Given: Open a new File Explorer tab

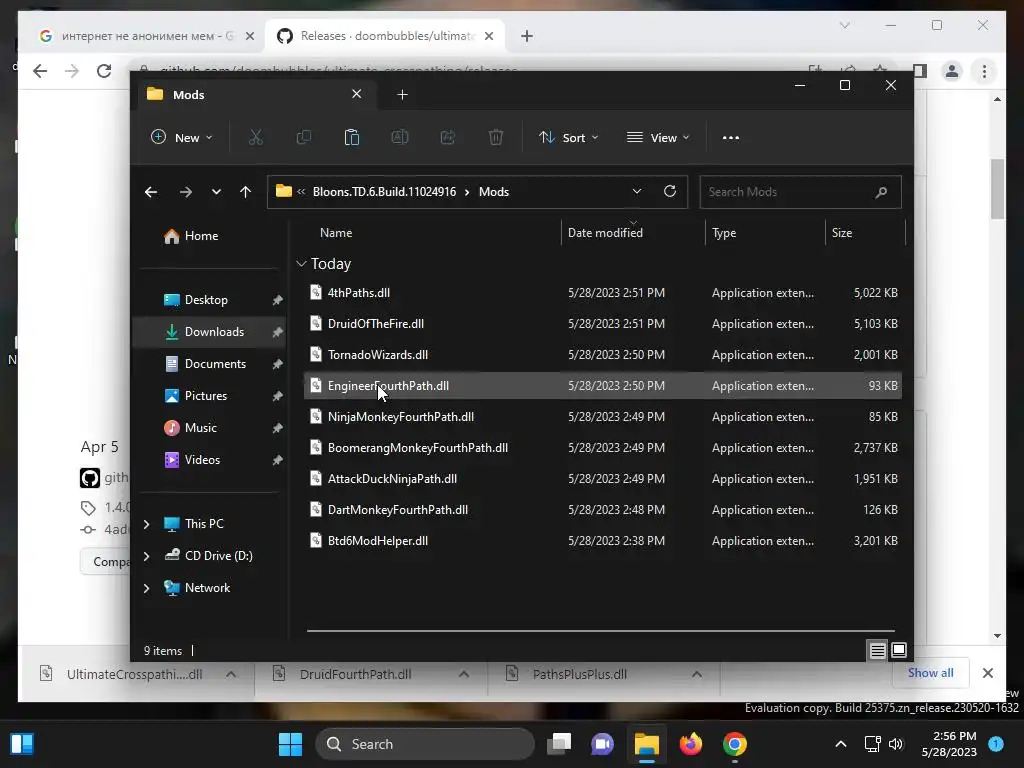Looking at the screenshot, I should pyautogui.click(x=402, y=95).
